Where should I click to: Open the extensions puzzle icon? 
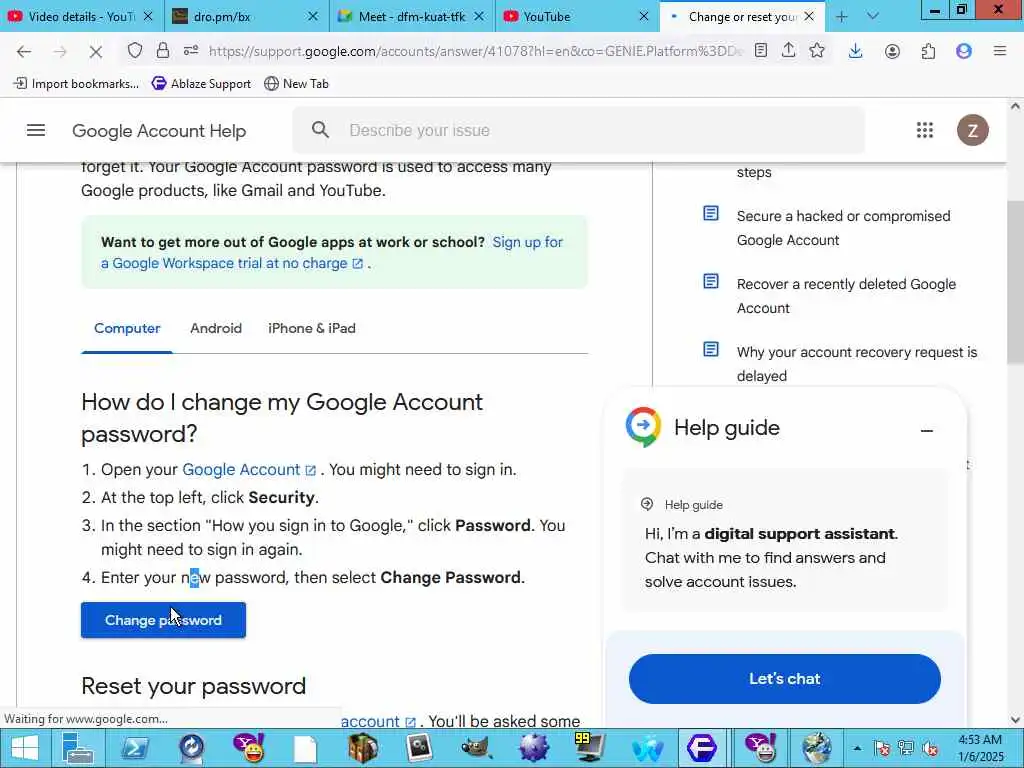tap(928, 51)
